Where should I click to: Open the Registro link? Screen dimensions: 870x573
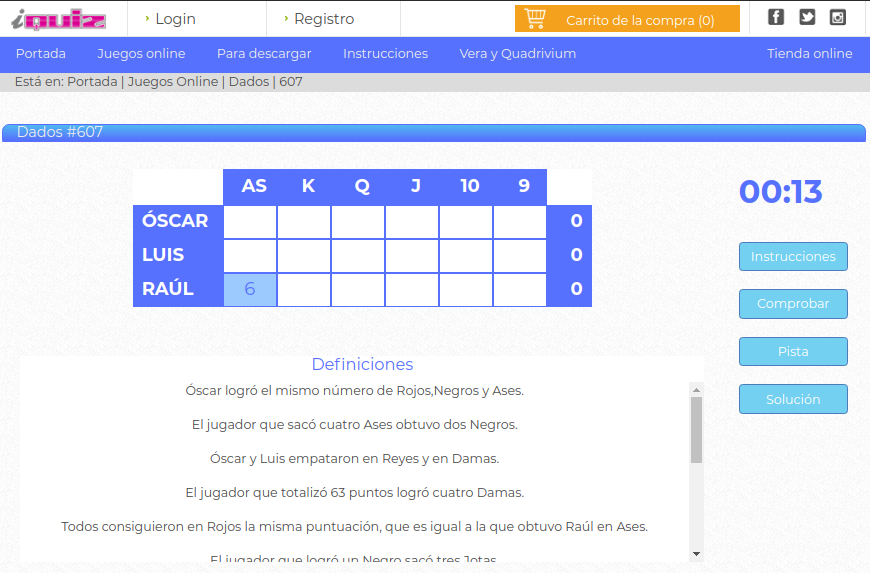(x=324, y=19)
